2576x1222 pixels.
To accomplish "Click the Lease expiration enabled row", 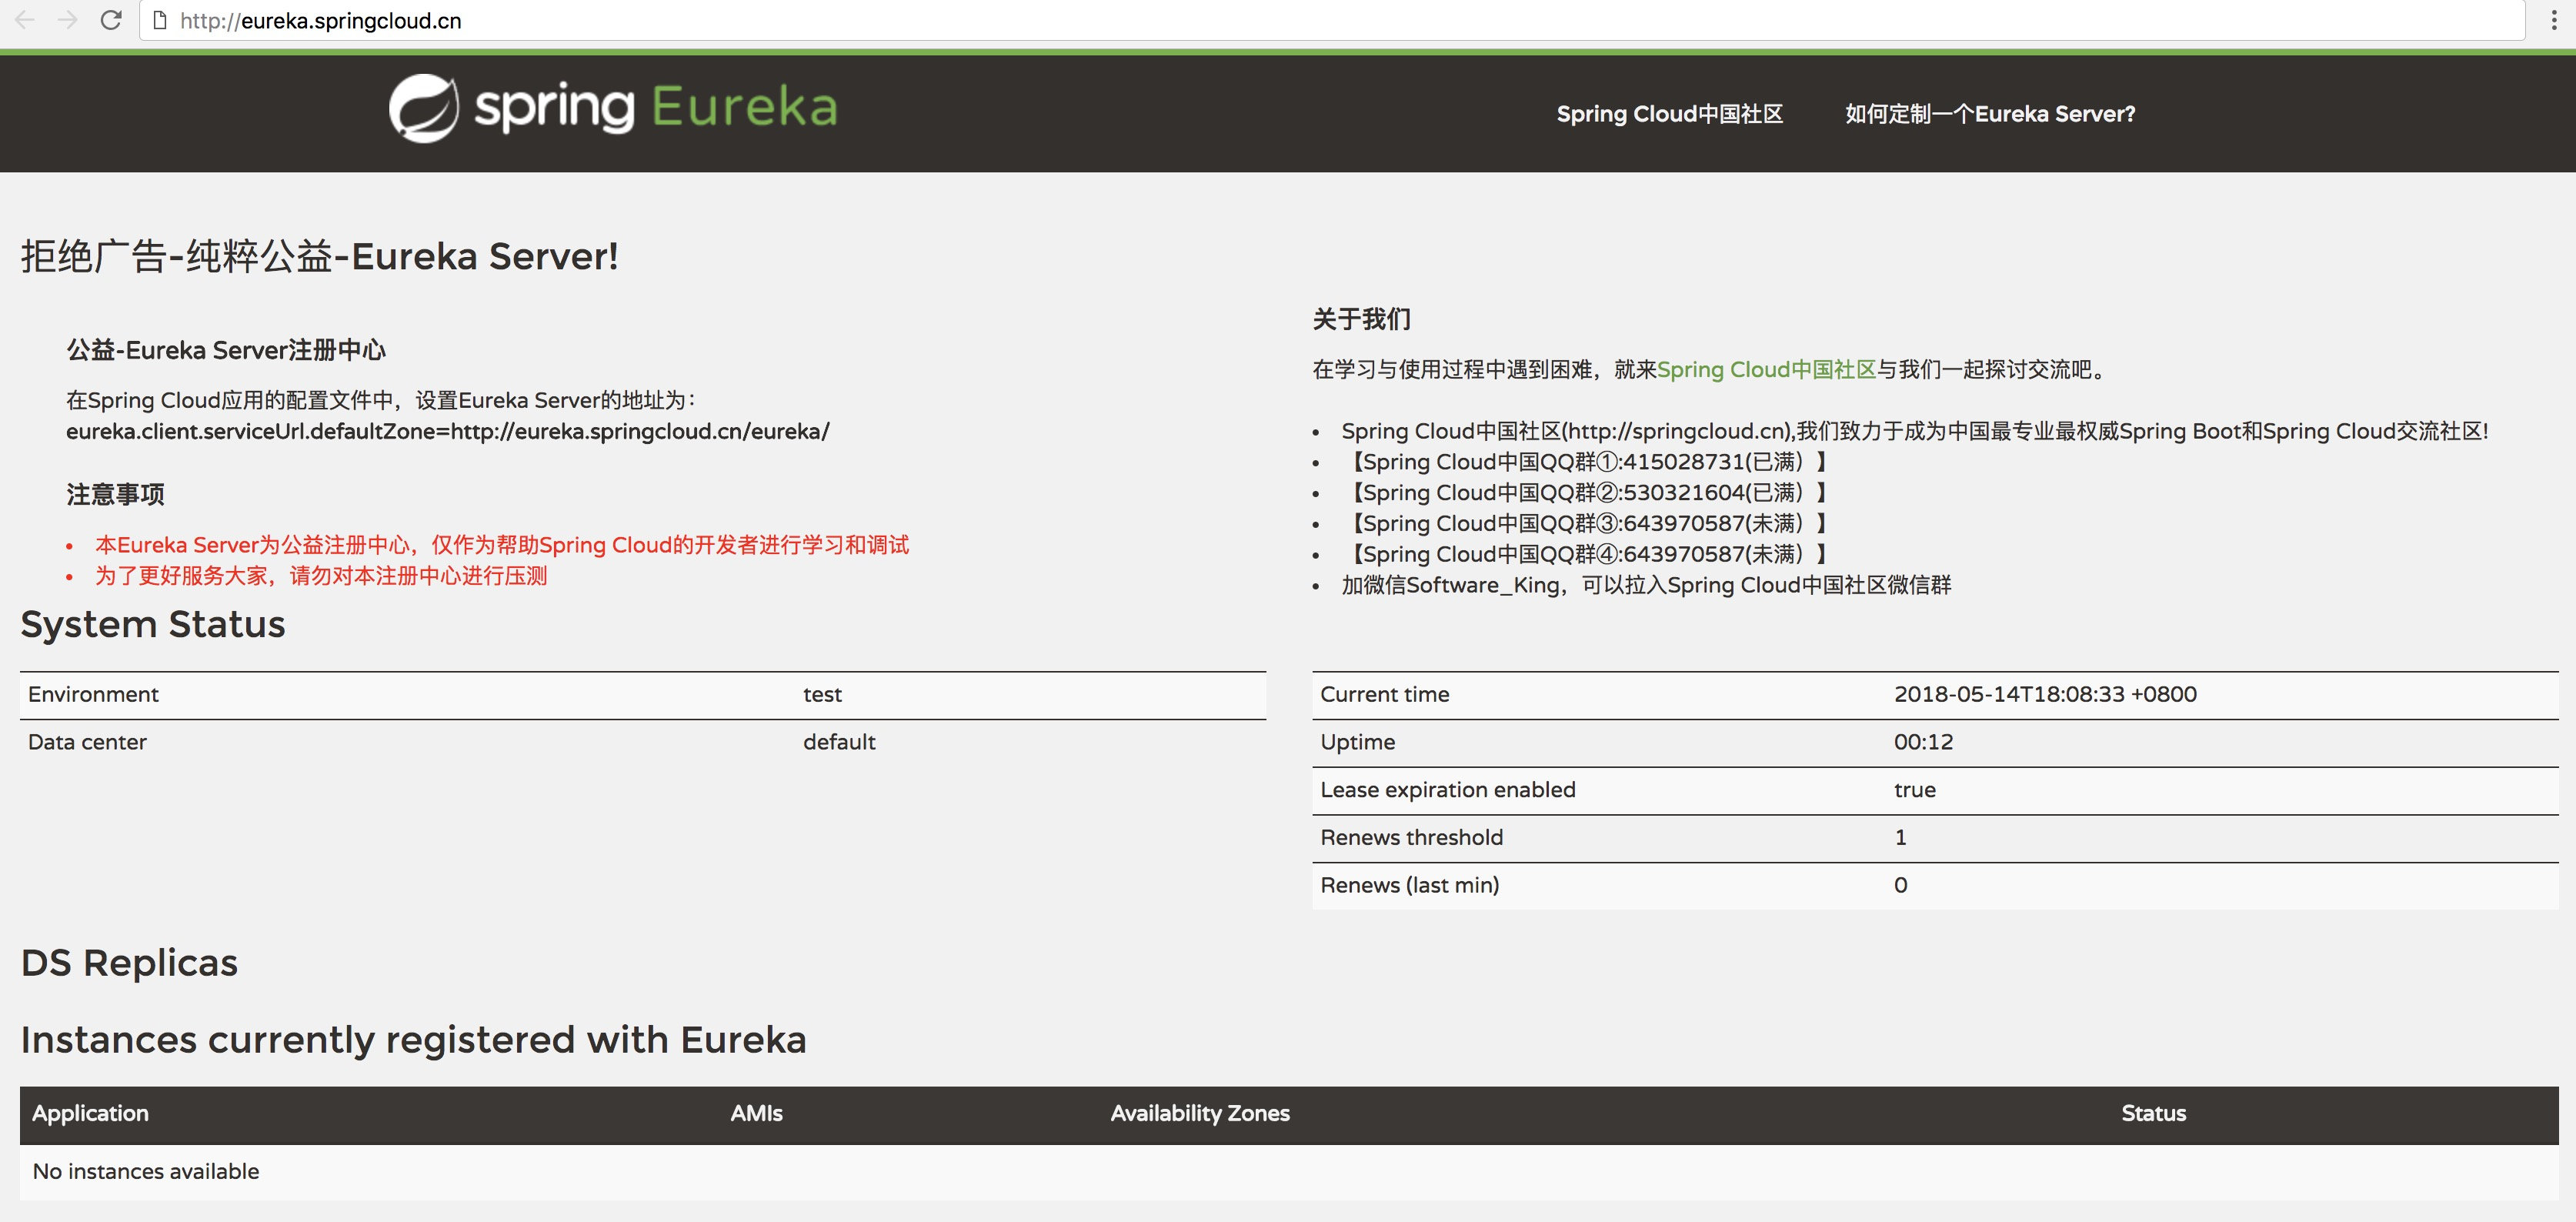I will pyautogui.click(x=1447, y=790).
